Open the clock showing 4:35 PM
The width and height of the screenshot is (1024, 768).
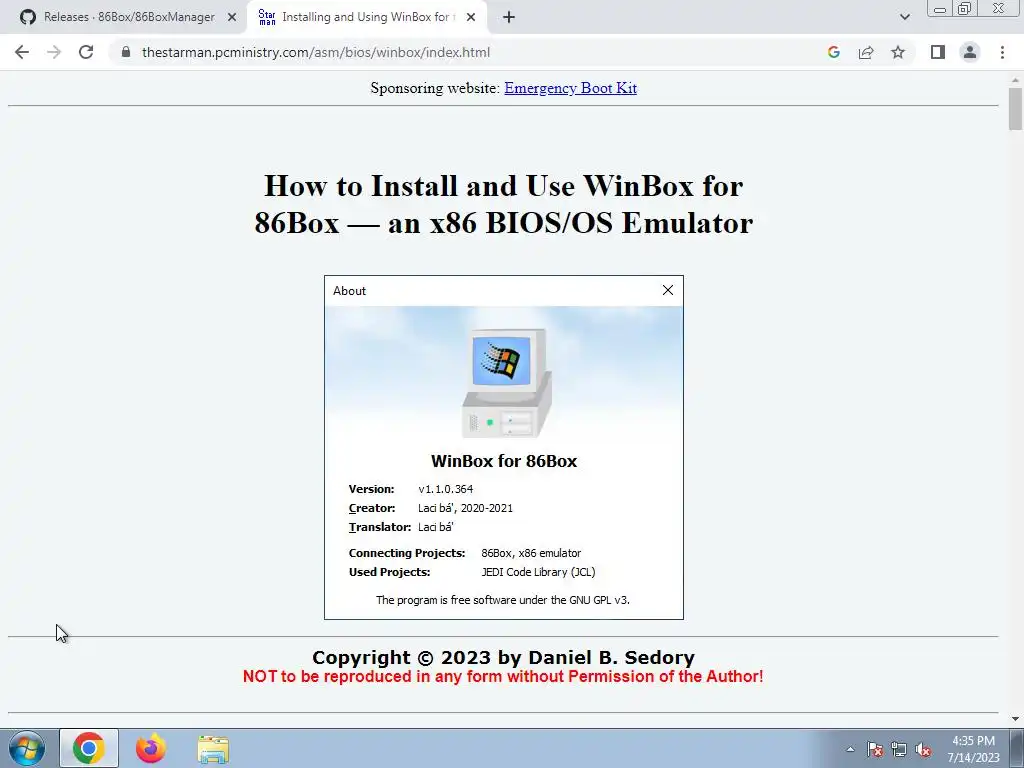tap(973, 749)
